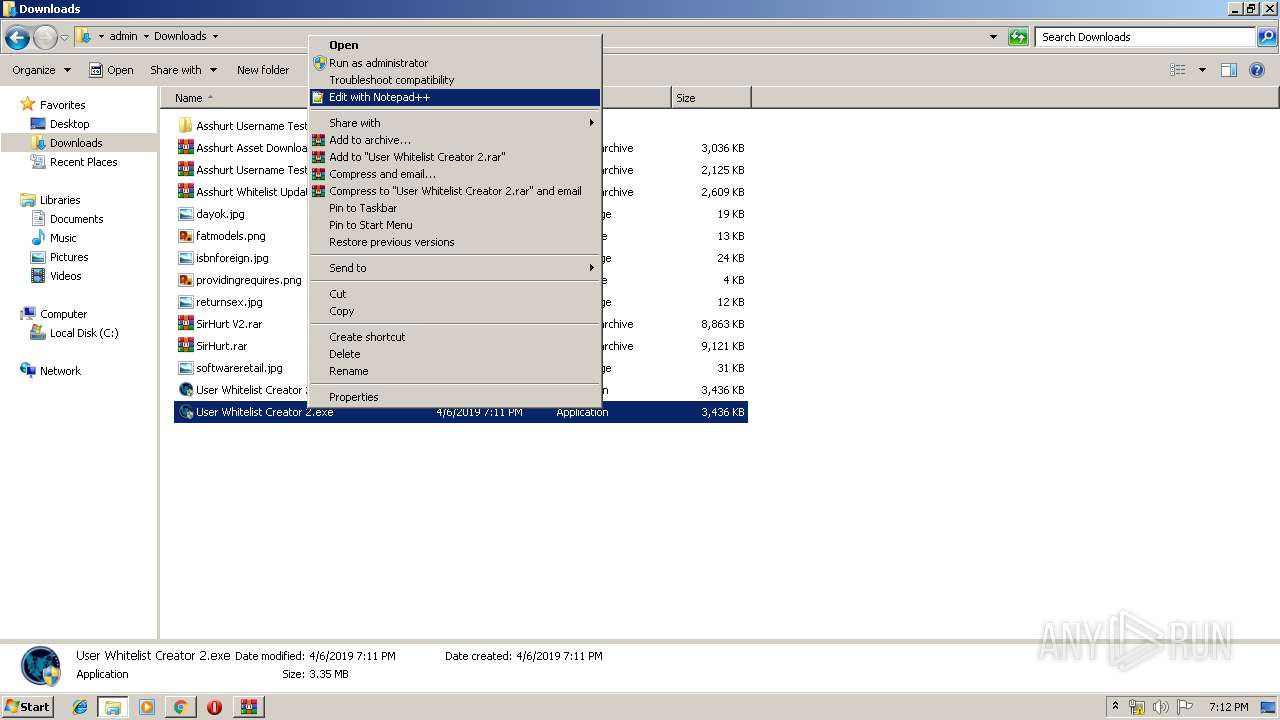
Task: Select Restore previous versions entry
Action: (x=455, y=242)
